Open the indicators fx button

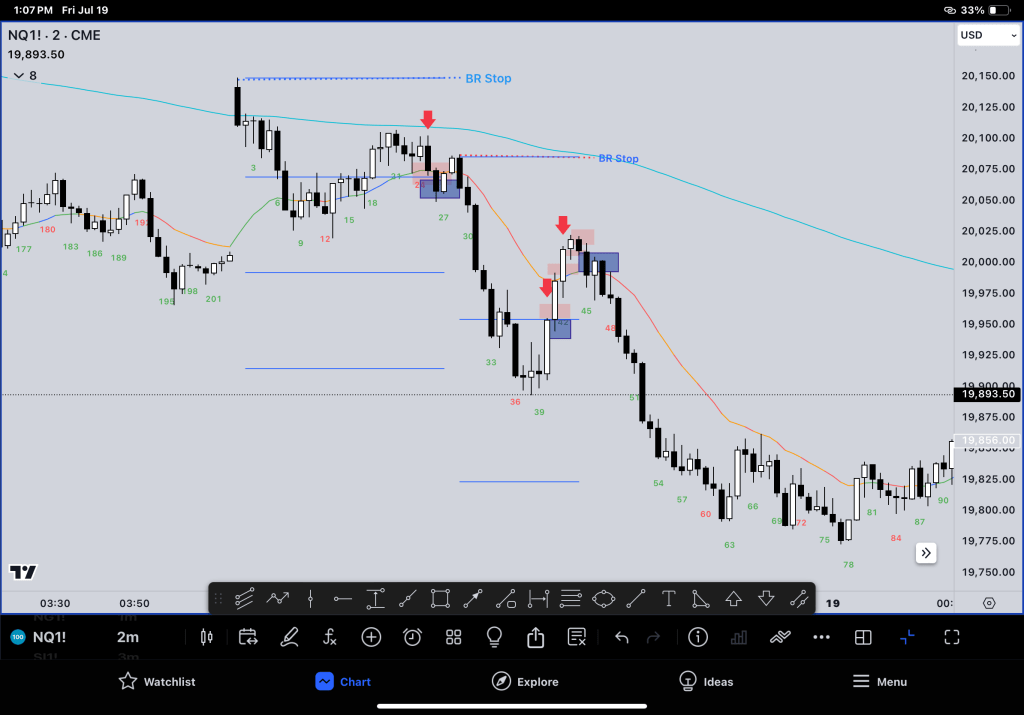click(330, 637)
